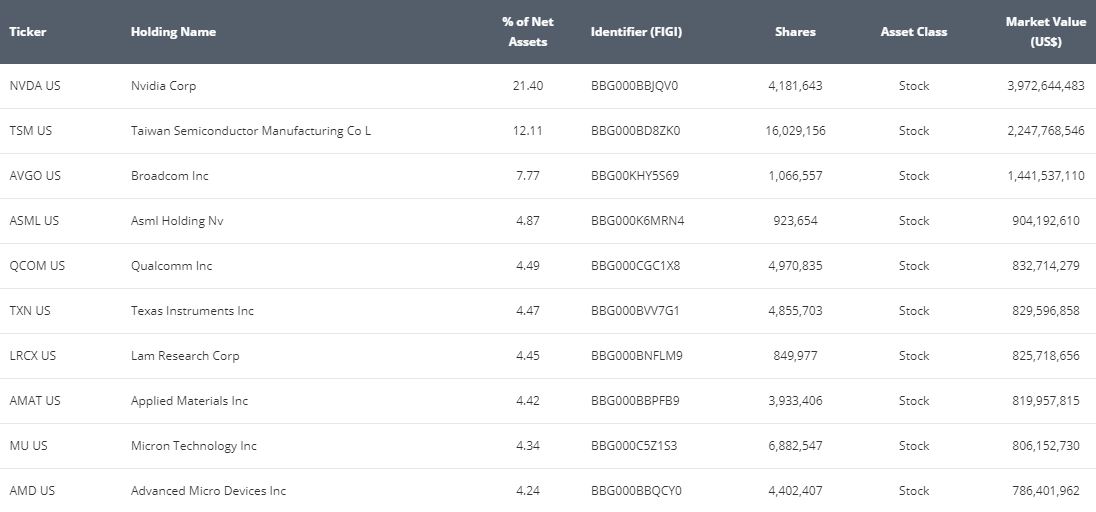
Task: Select the TXN US ticker cell
Action: coord(30,311)
